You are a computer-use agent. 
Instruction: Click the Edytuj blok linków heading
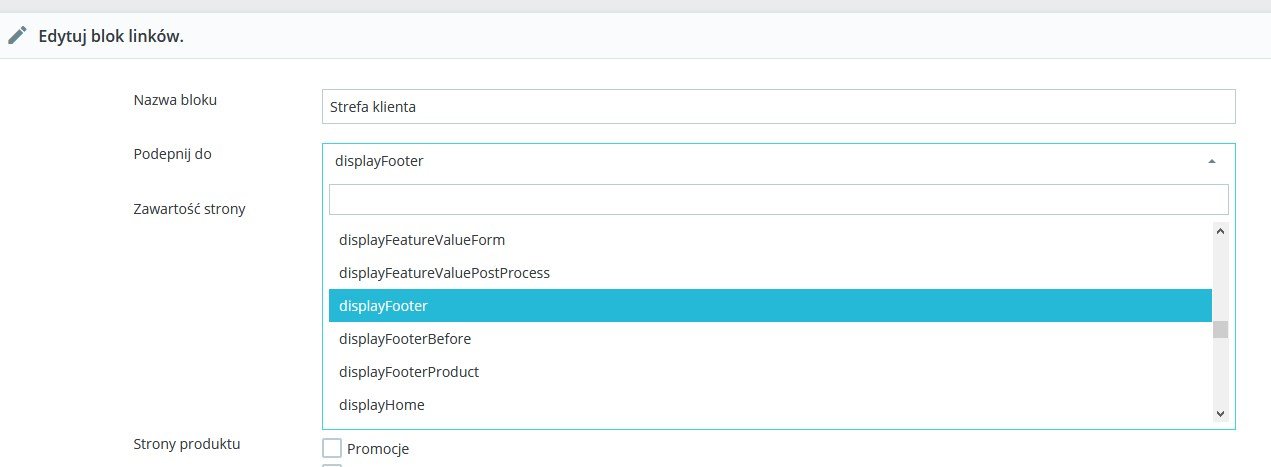click(x=111, y=36)
